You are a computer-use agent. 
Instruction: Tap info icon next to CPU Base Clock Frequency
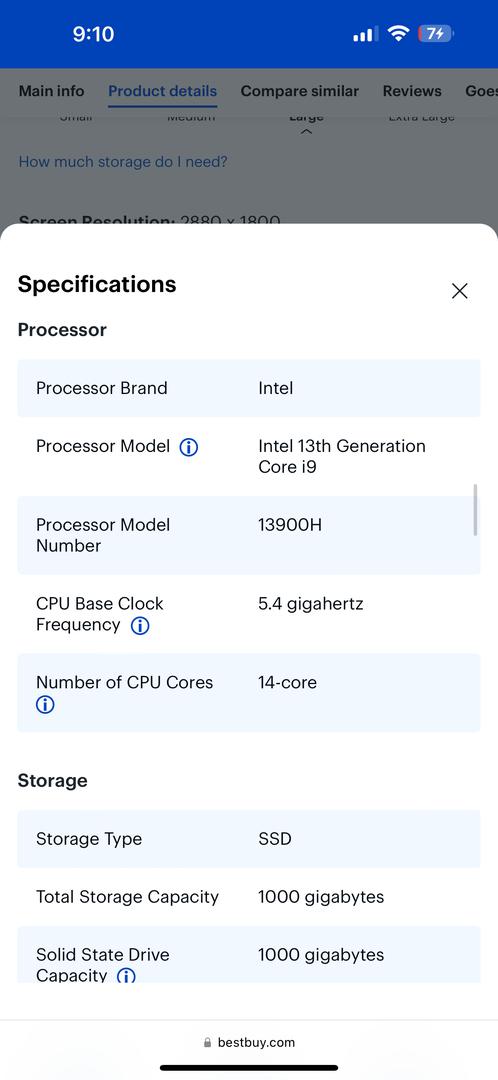[x=140, y=625]
